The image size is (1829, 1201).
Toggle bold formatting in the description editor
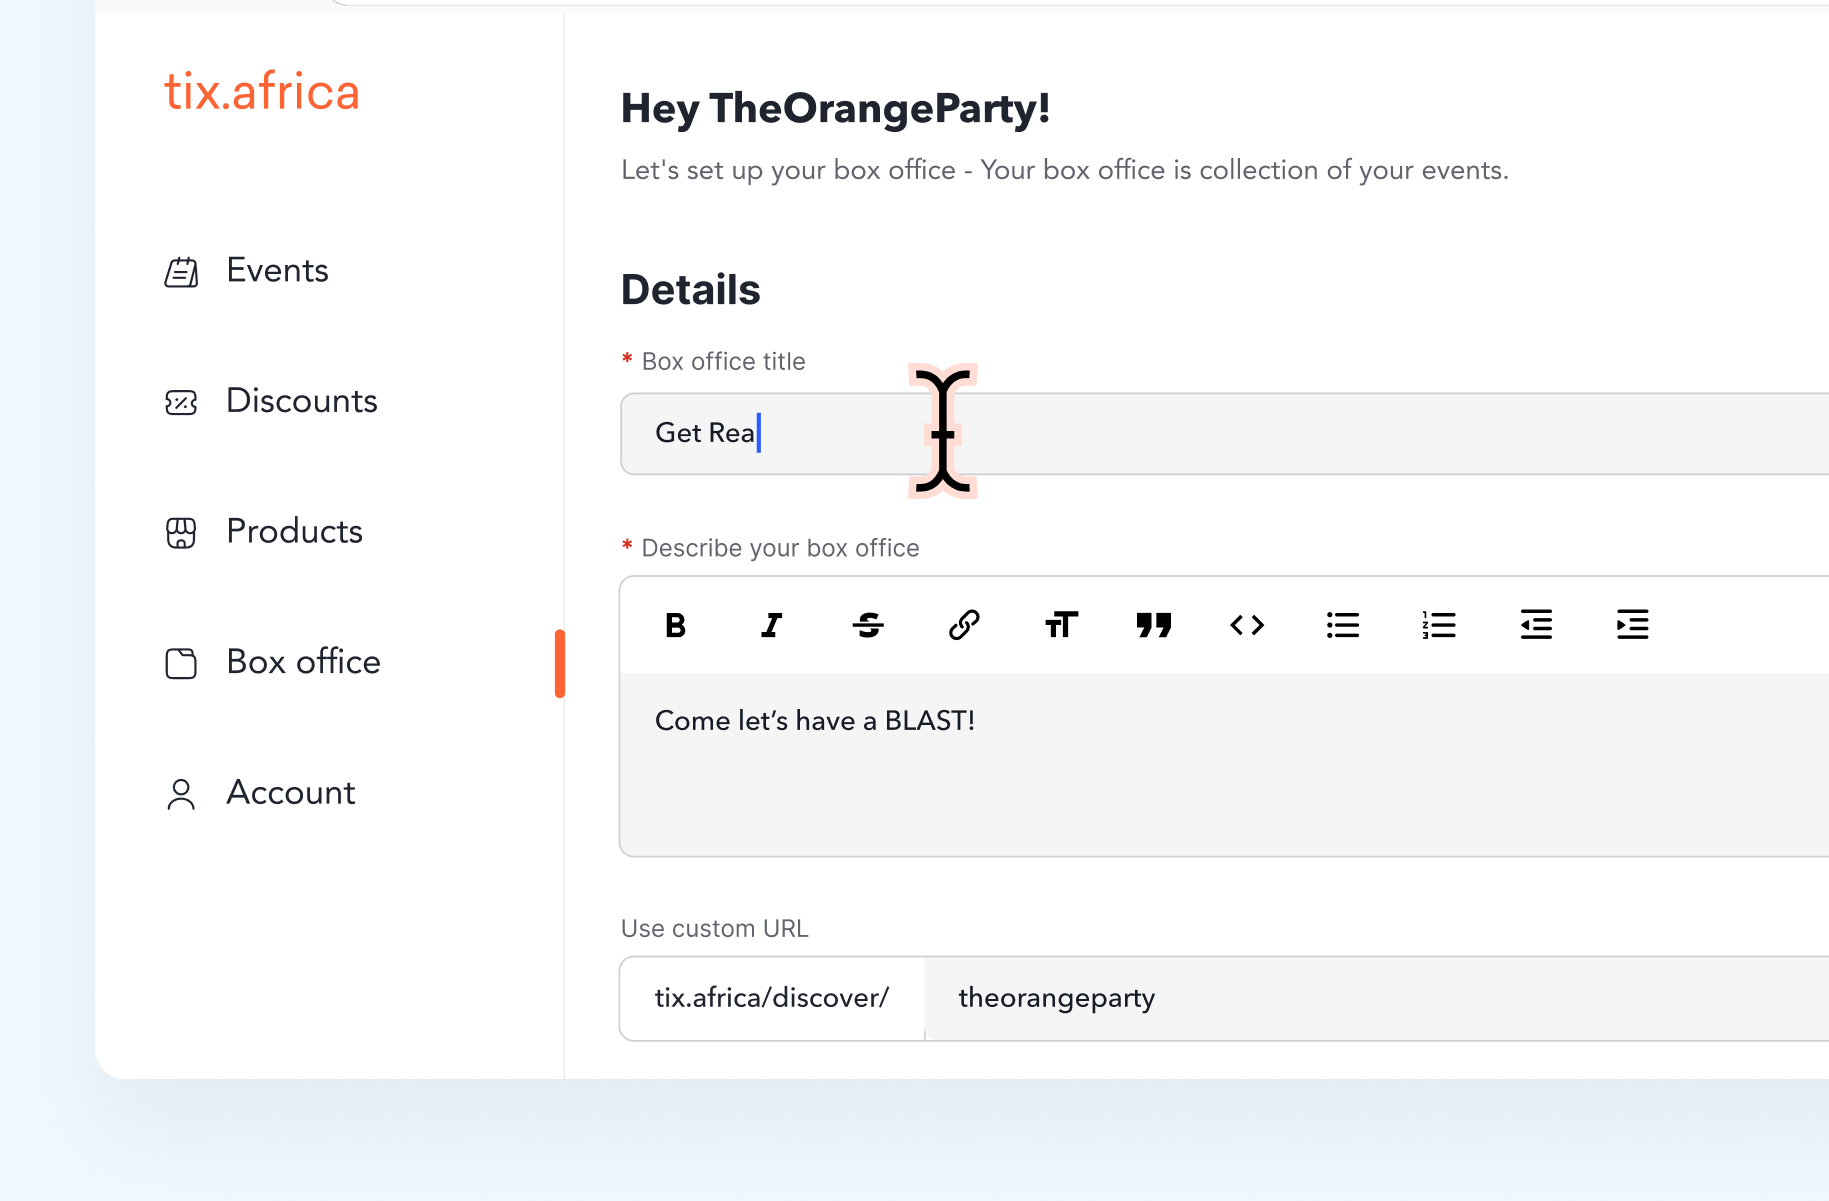click(675, 625)
